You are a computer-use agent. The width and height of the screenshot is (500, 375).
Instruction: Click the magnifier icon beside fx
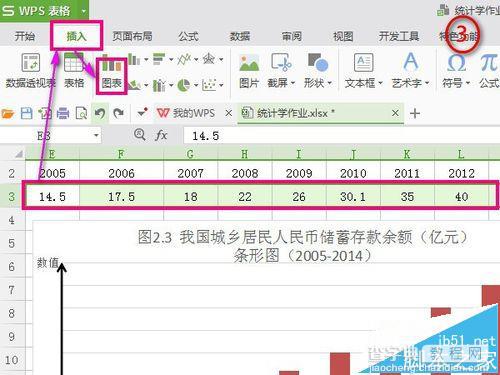click(x=139, y=135)
